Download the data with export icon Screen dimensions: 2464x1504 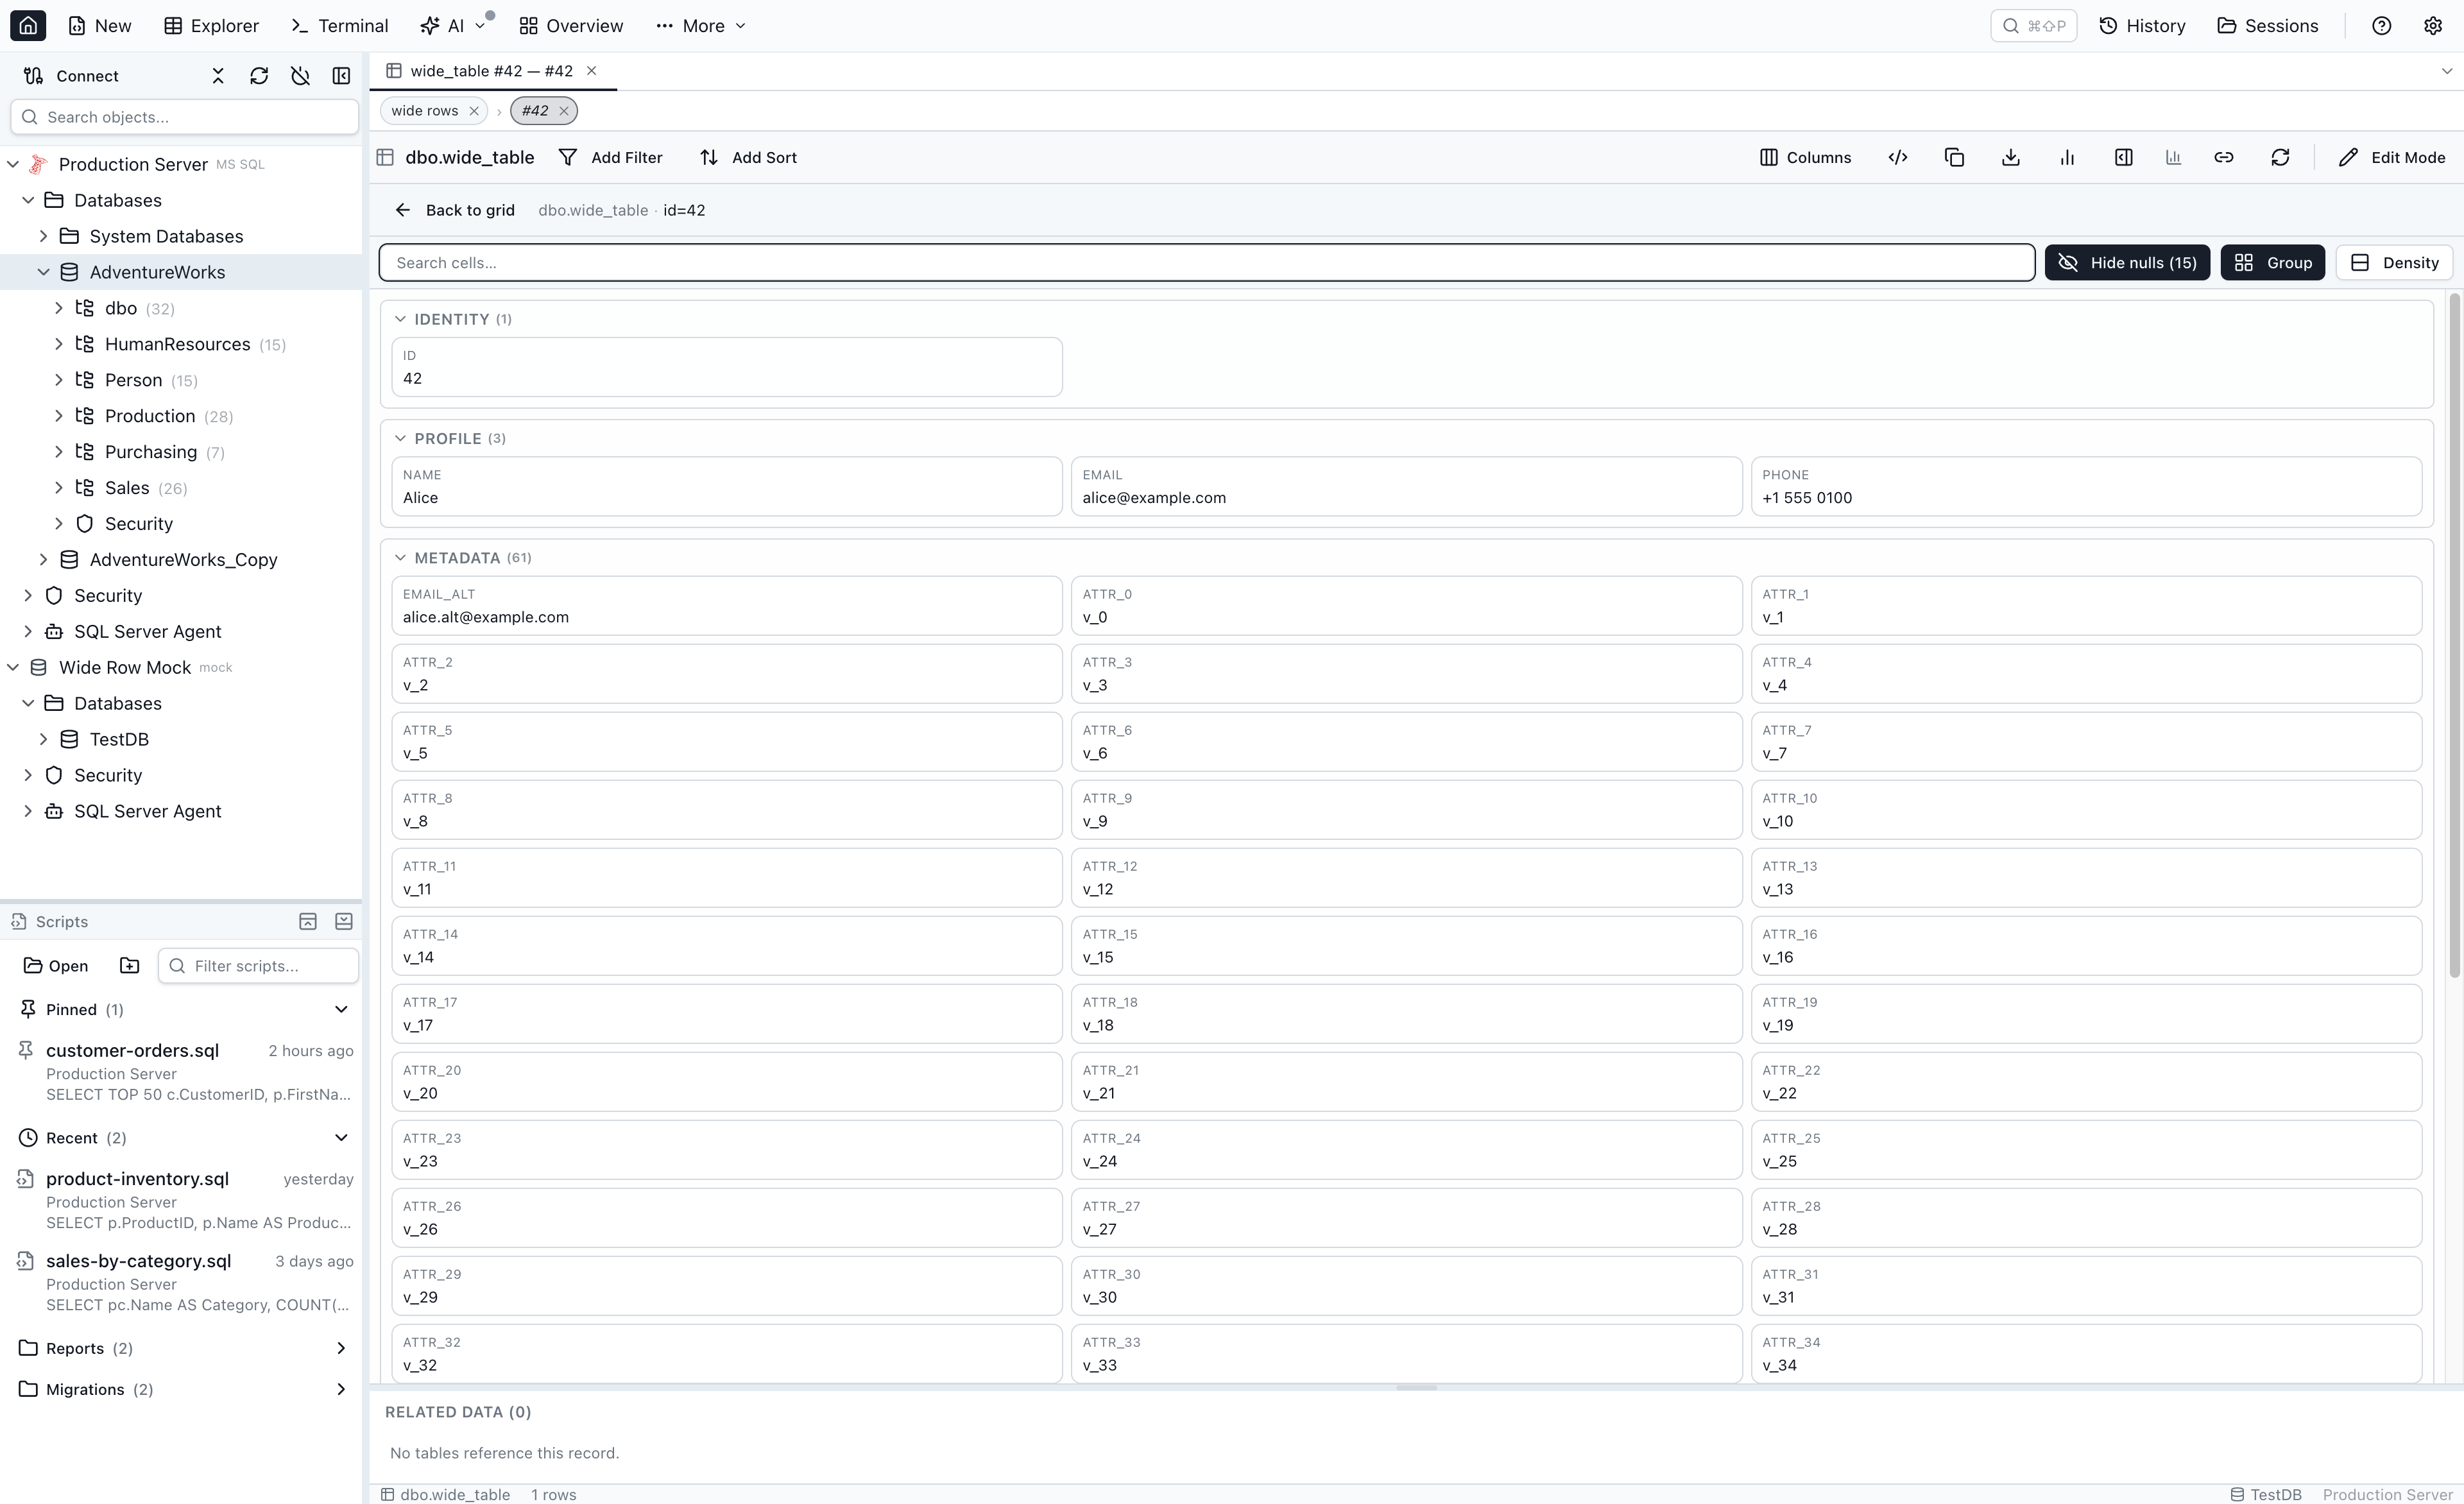(x=2011, y=157)
